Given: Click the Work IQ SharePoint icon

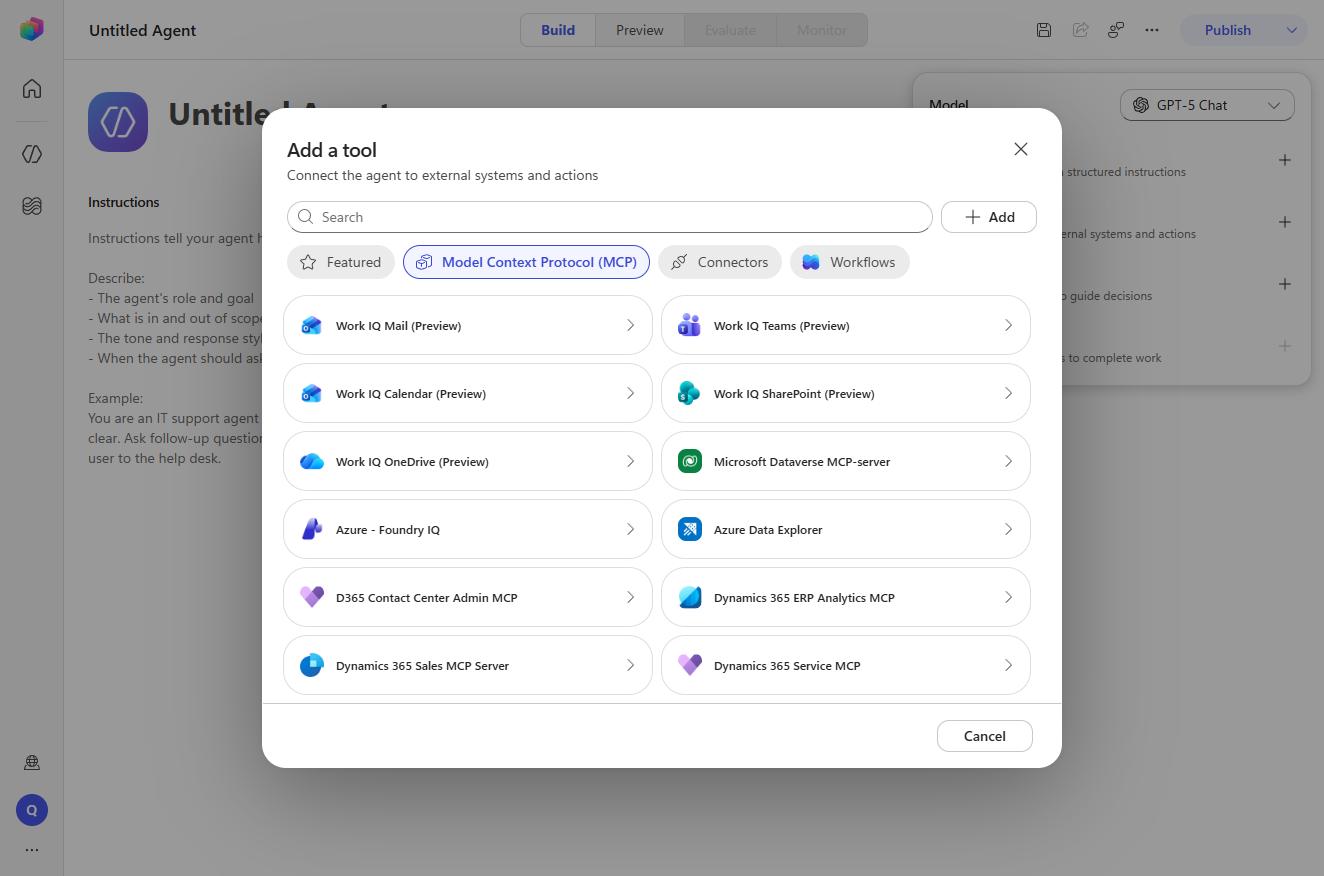Looking at the screenshot, I should click(689, 393).
